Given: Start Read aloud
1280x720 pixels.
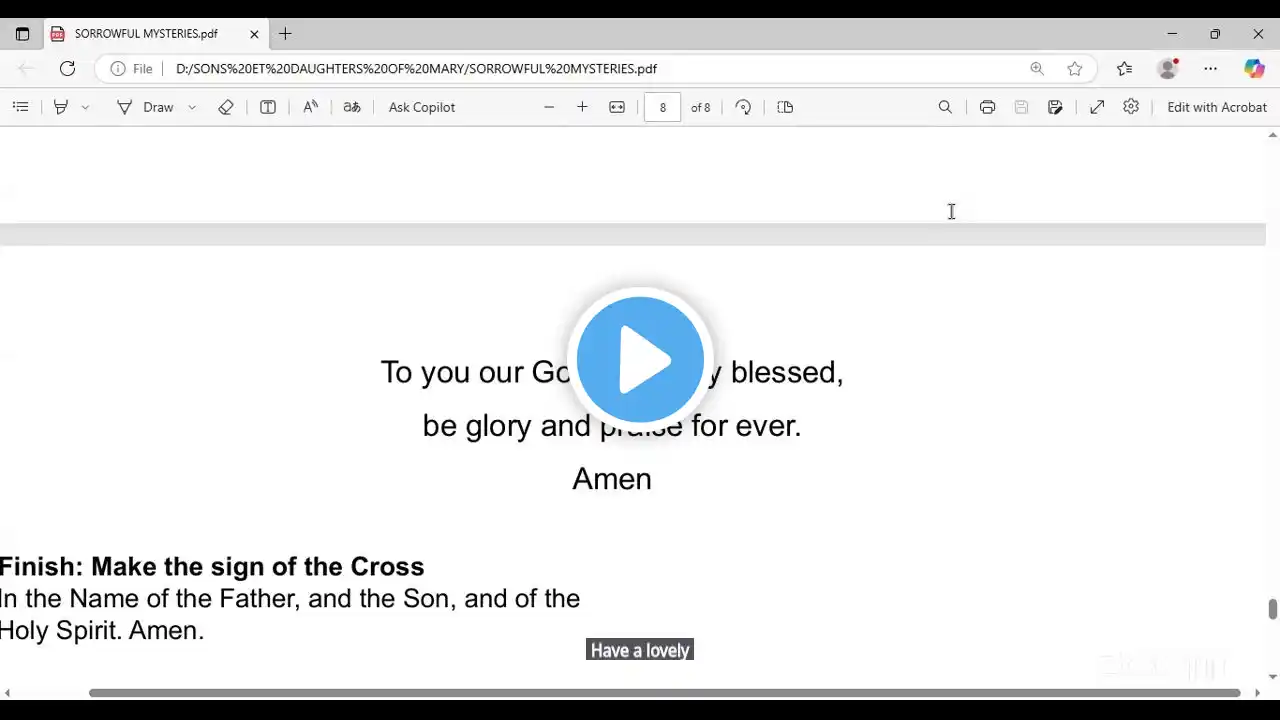Looking at the screenshot, I should pos(311,107).
